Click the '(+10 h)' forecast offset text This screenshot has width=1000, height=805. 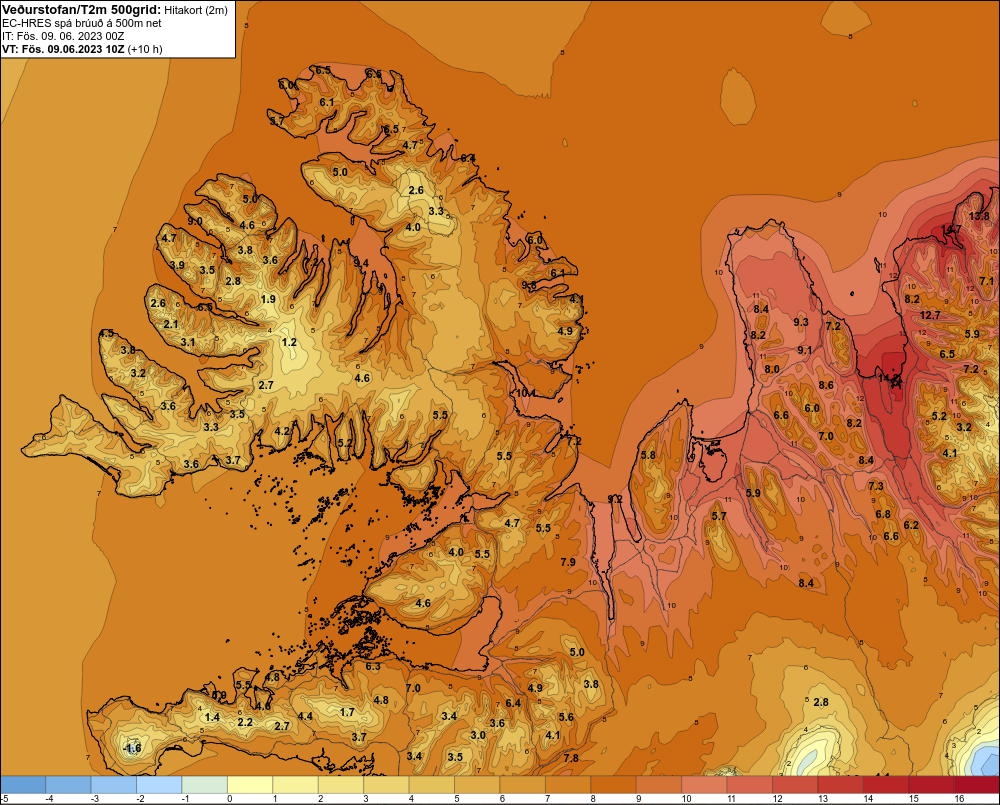(145, 49)
